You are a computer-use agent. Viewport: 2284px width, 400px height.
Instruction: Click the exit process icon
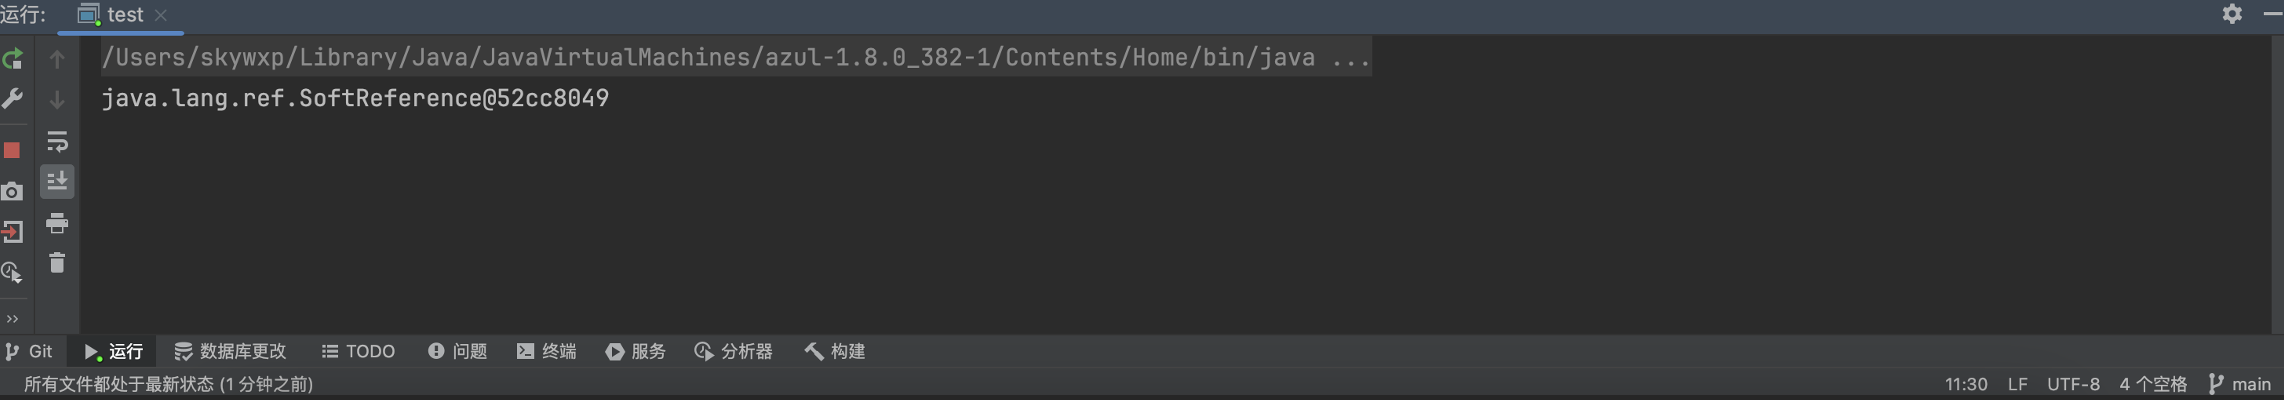coord(12,232)
